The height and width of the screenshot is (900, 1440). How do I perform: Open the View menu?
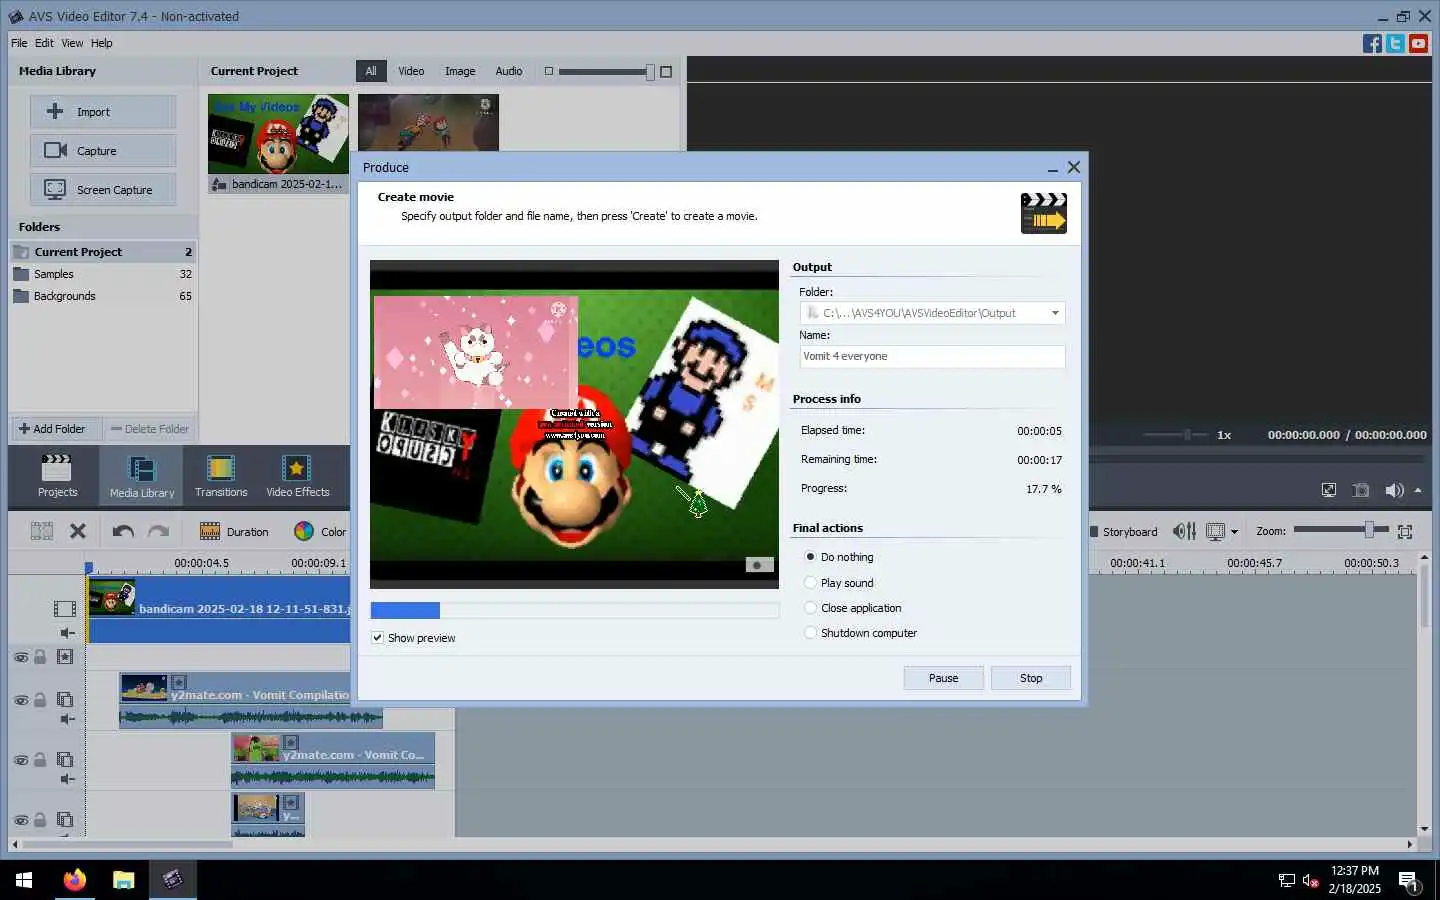(72, 43)
